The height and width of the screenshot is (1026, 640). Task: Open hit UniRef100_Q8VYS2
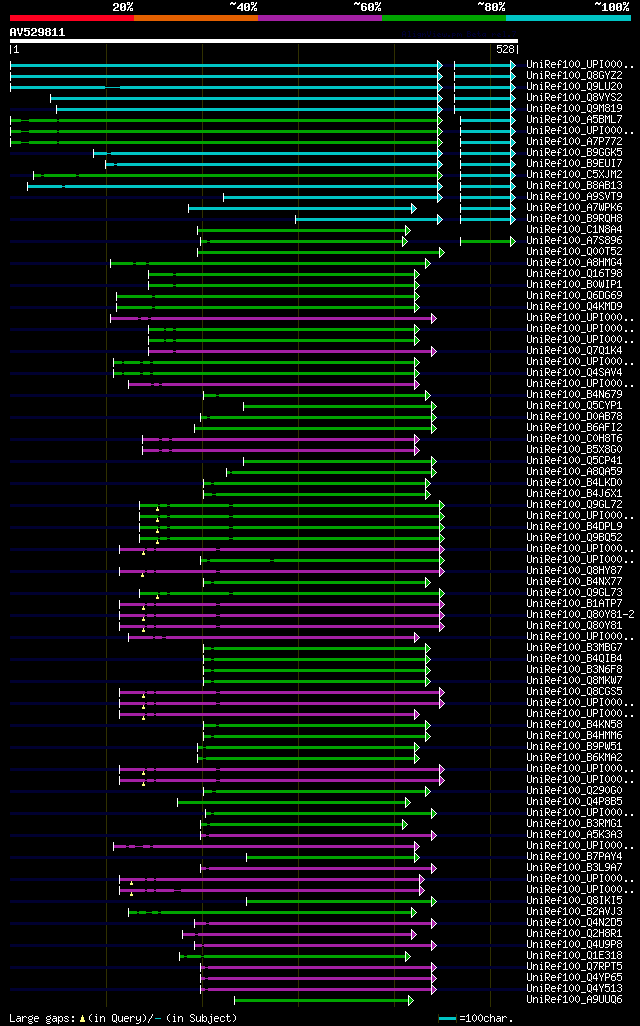(x=575, y=98)
